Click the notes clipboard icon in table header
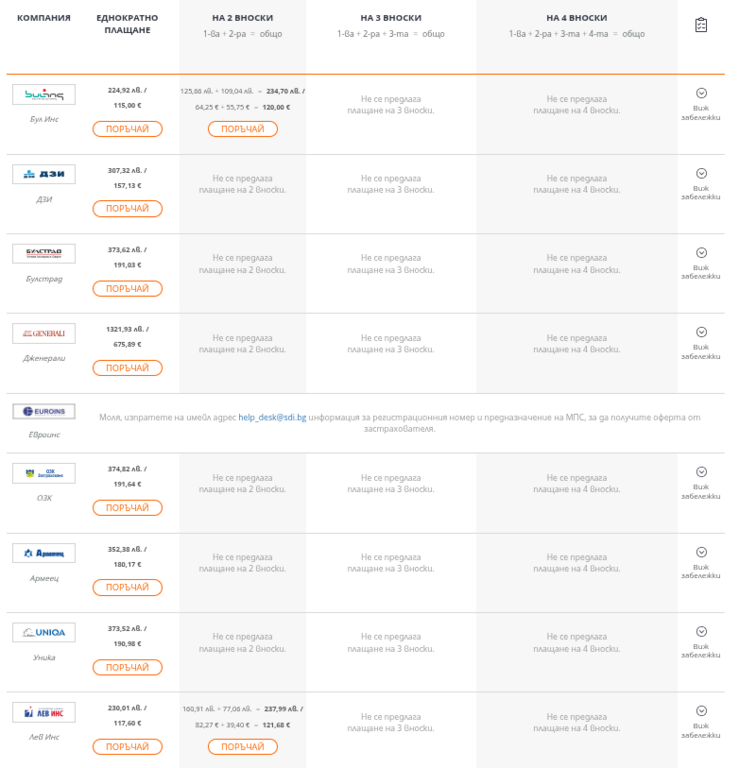739x768 pixels. (701, 25)
